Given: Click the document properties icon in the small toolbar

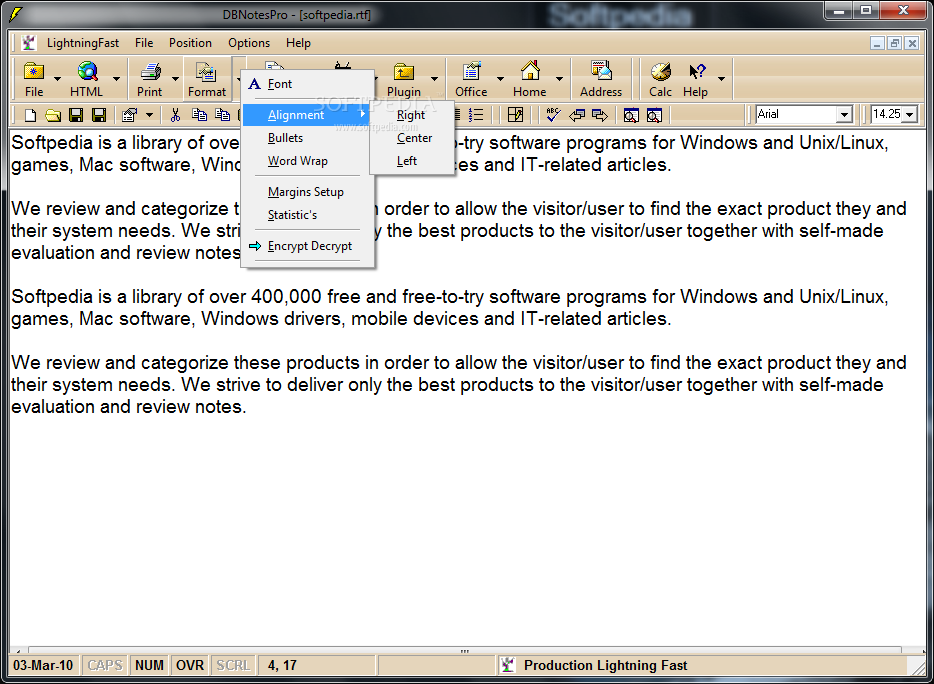Looking at the screenshot, I should coord(129,114).
